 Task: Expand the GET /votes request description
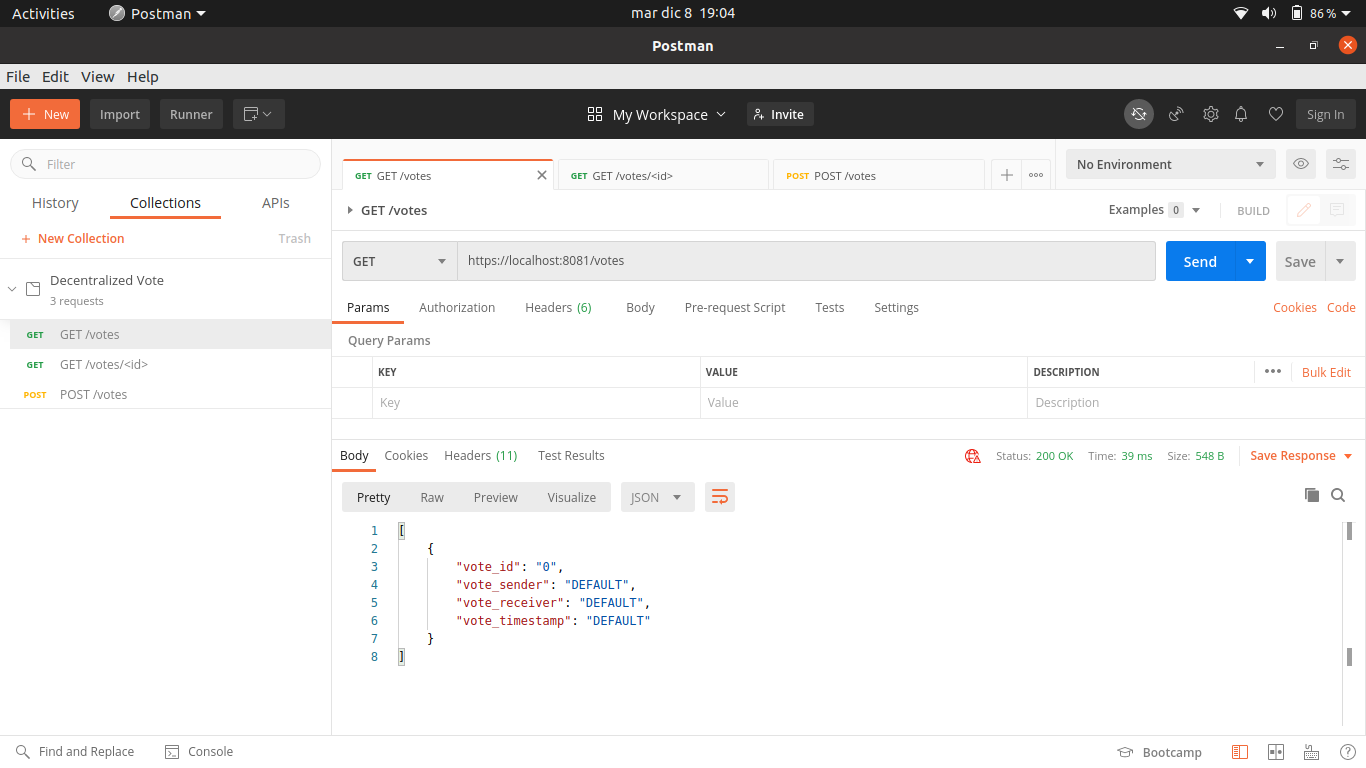[350, 210]
